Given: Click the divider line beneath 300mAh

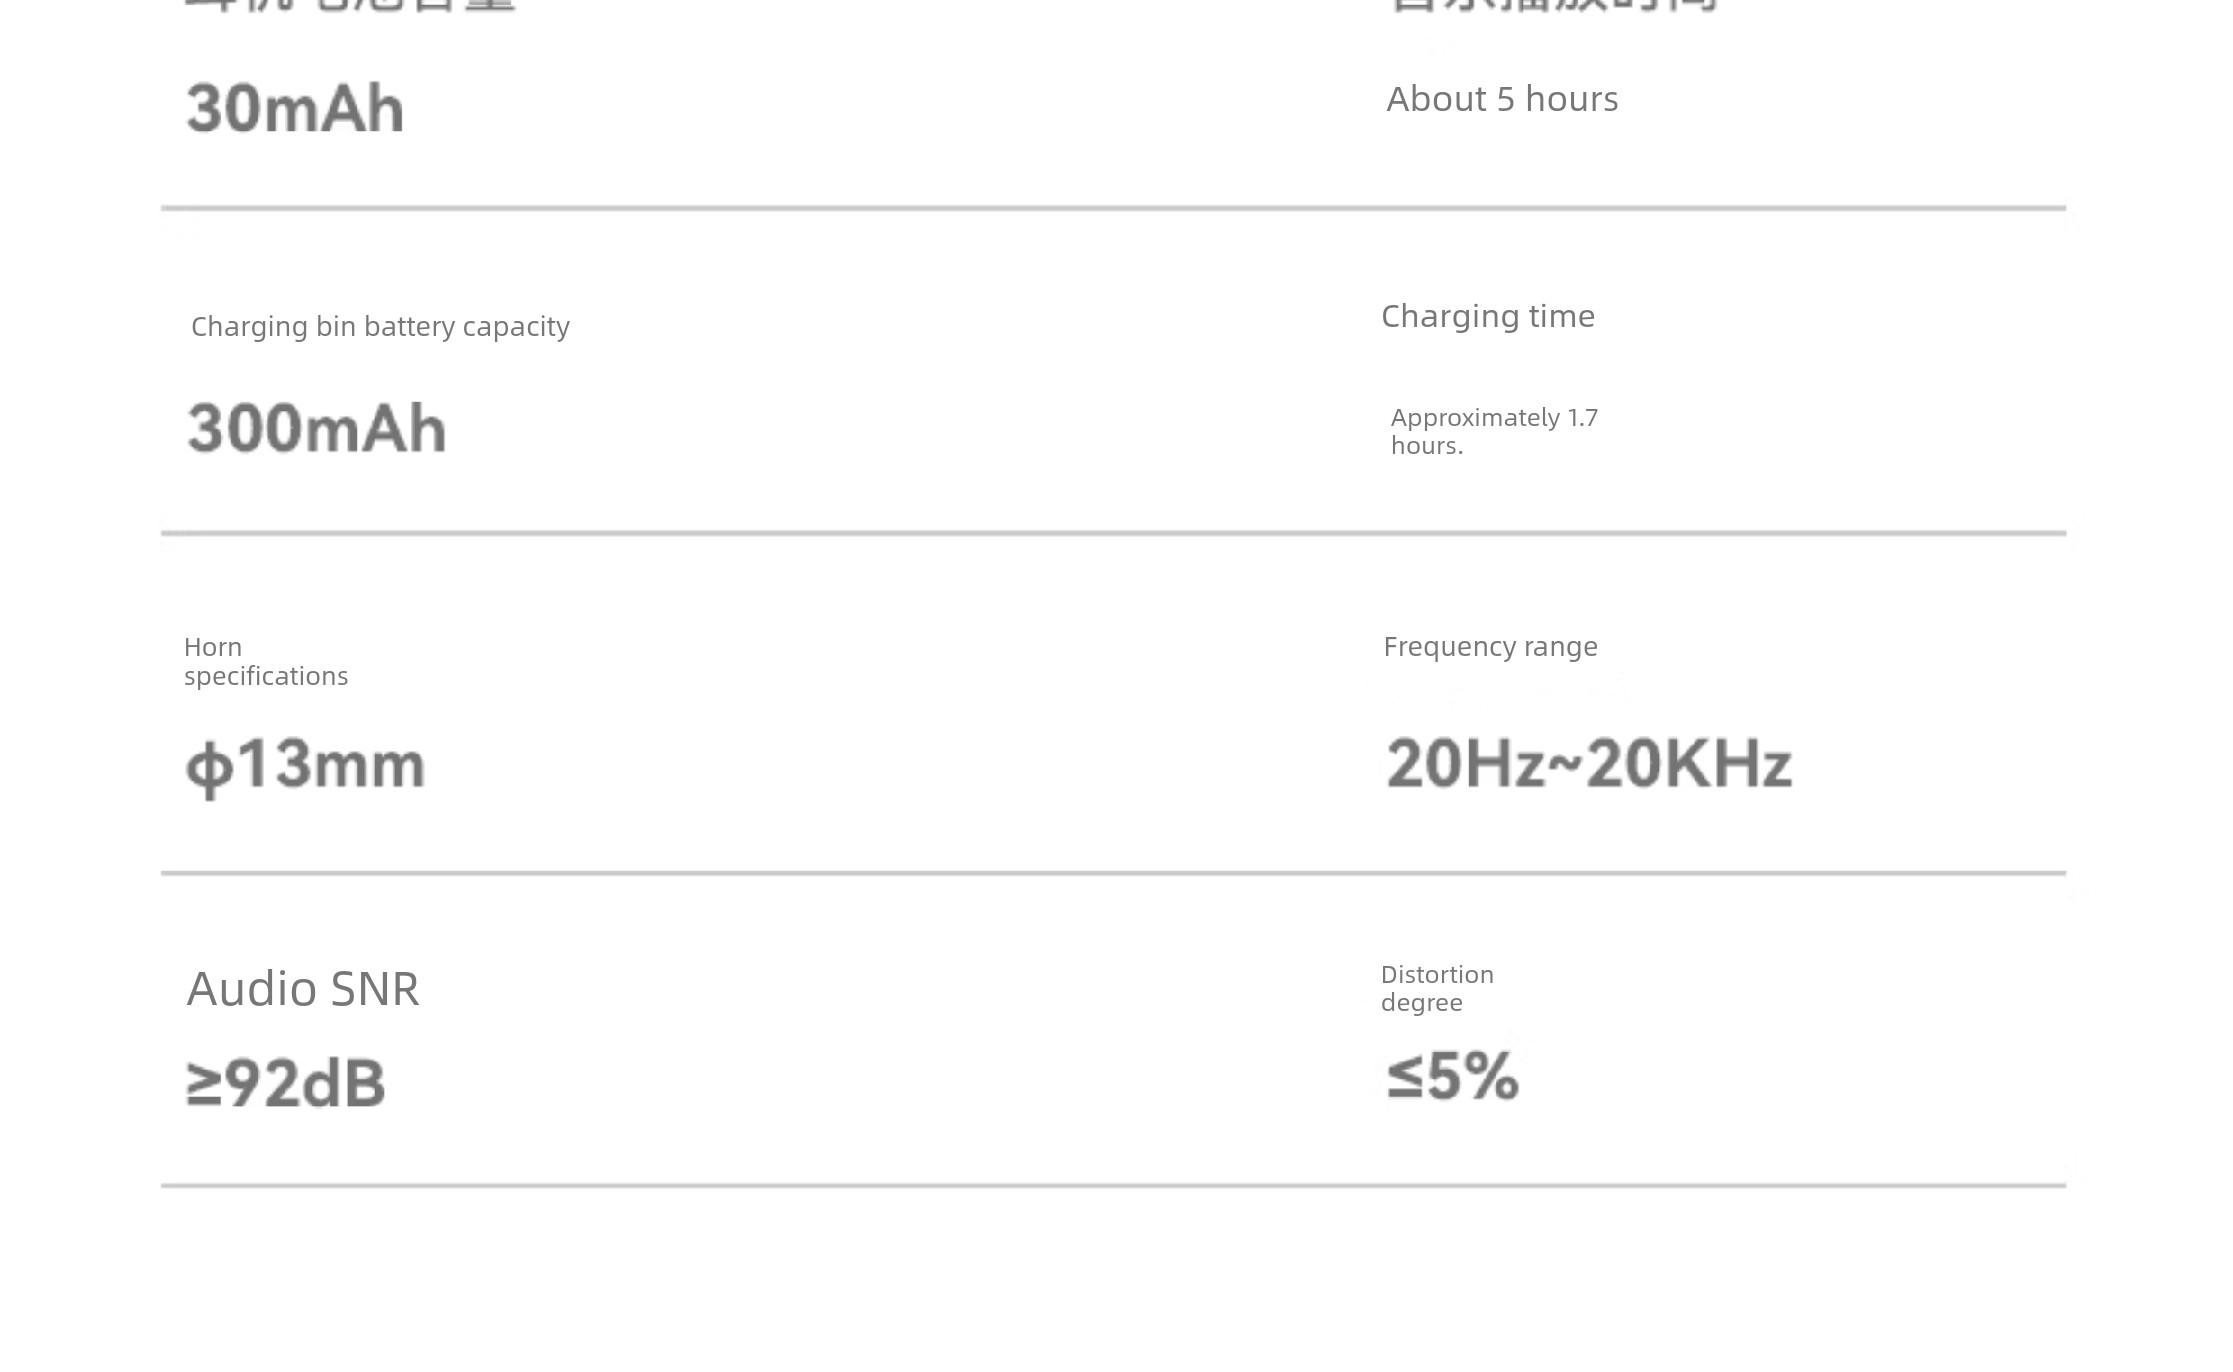Looking at the screenshot, I should [x=1113, y=533].
